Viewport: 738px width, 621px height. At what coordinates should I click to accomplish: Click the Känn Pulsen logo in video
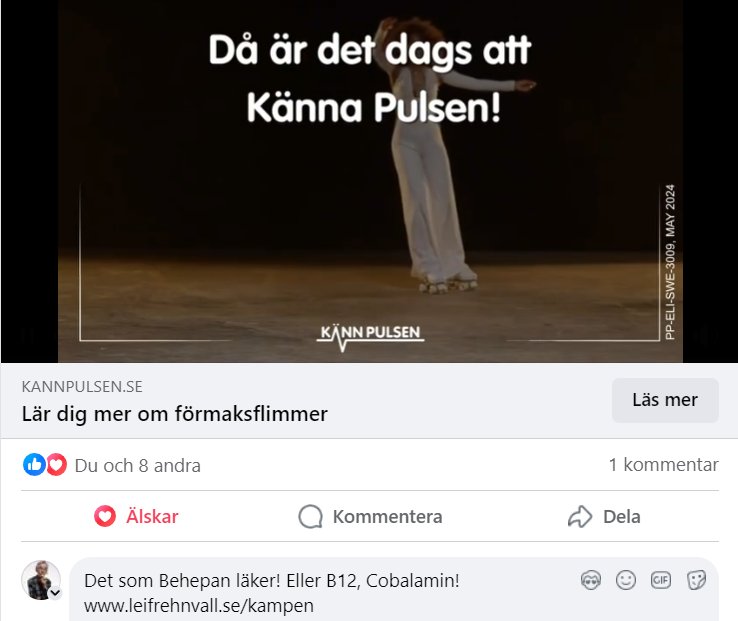click(x=370, y=337)
